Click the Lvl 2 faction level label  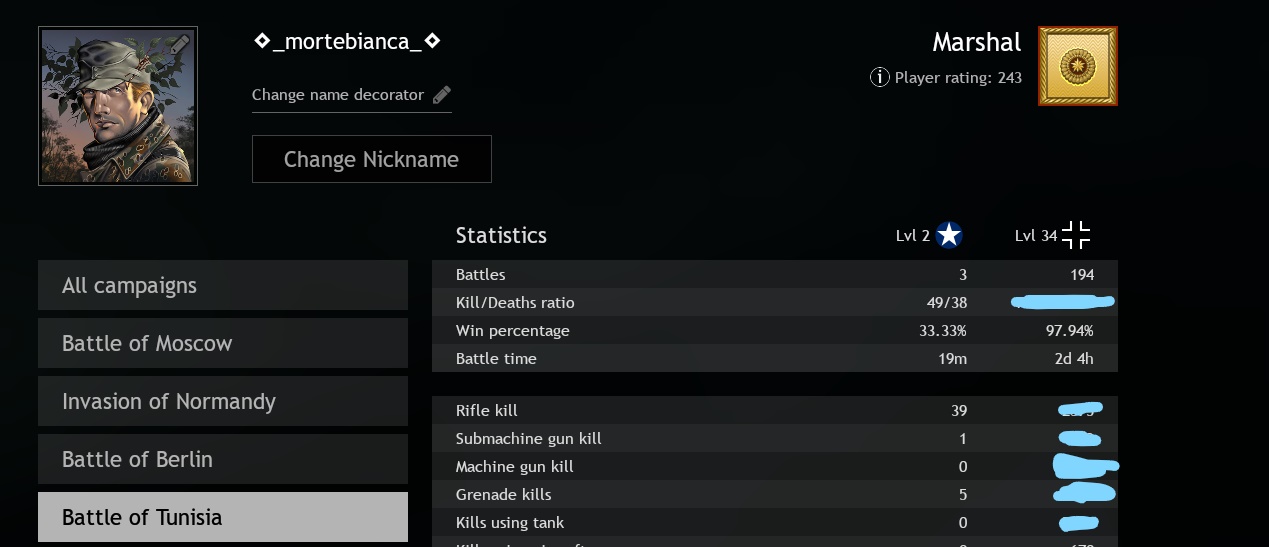(x=912, y=236)
